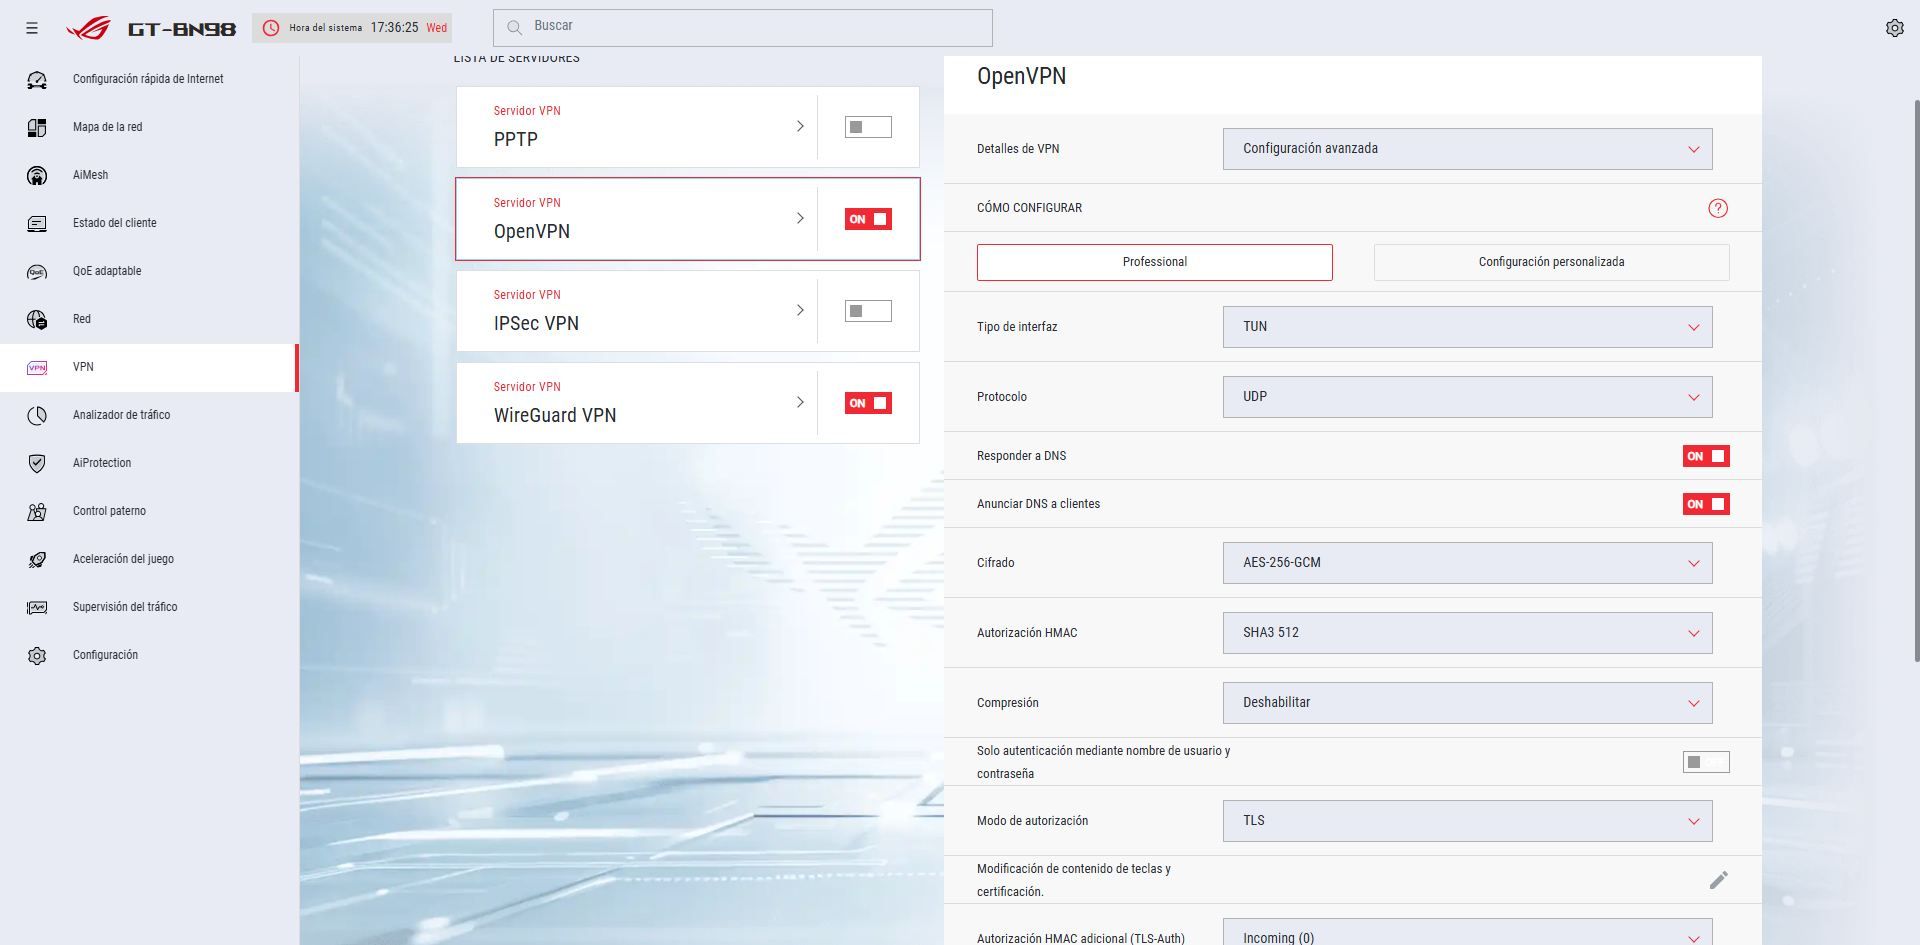Image resolution: width=1920 pixels, height=945 pixels.
Task: Enable the IPSec VPN toggle
Action: (868, 311)
